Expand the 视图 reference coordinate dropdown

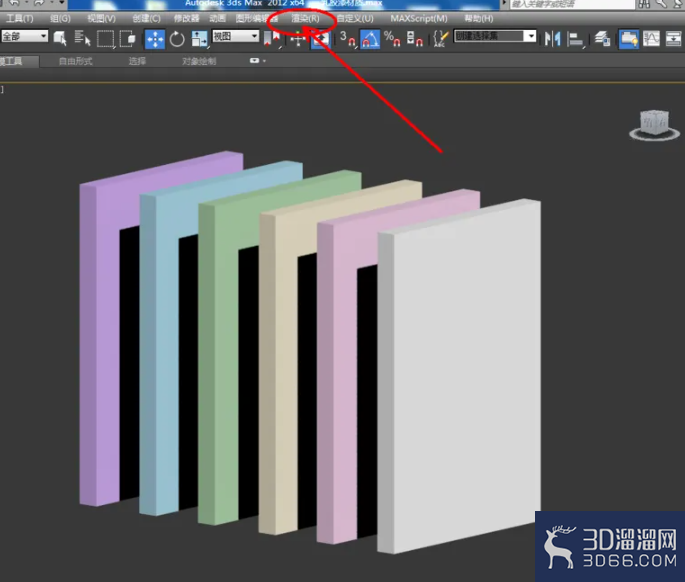pos(235,36)
